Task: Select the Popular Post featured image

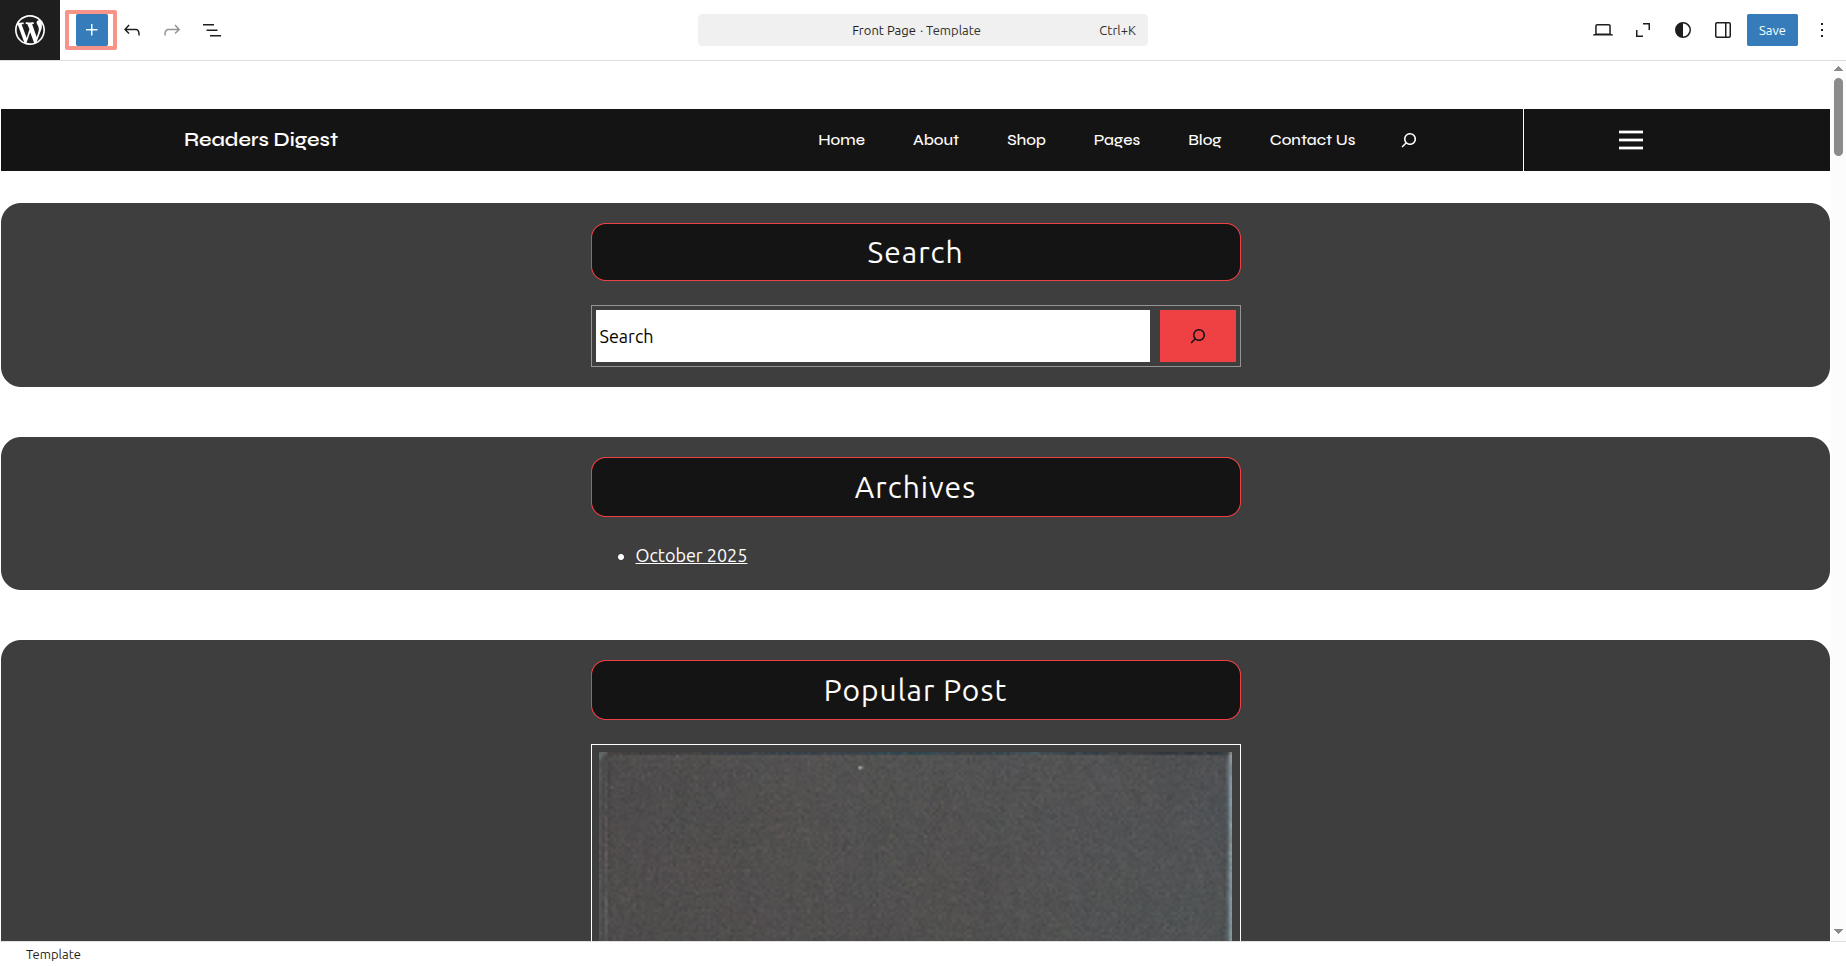Action: coord(915,845)
